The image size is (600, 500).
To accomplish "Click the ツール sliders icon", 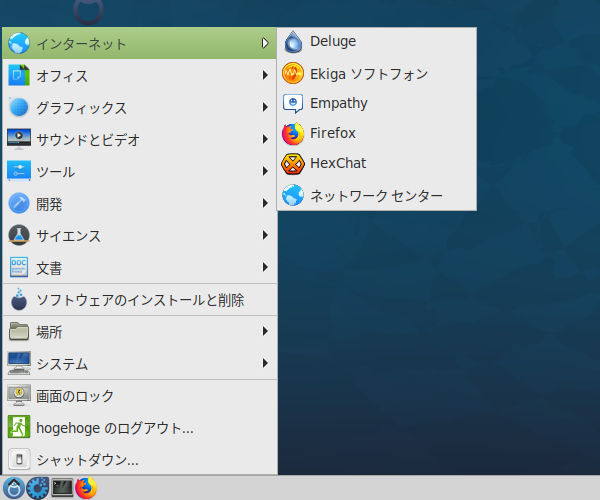I will [19, 171].
